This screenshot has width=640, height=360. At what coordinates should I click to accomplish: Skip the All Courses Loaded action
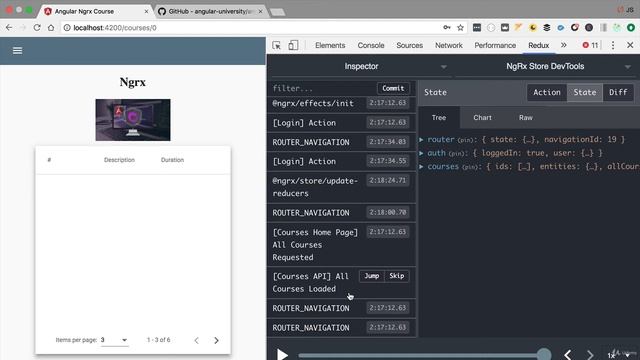(396, 276)
